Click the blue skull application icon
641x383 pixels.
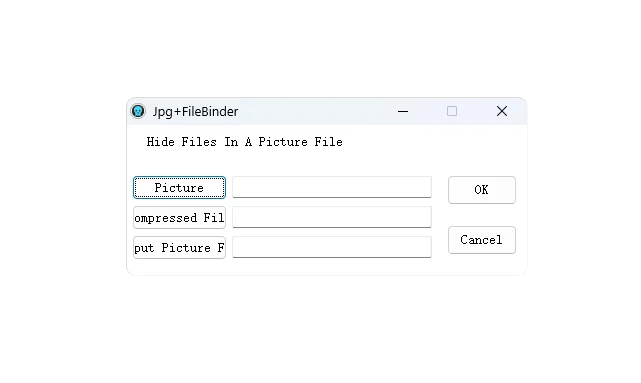click(138, 111)
